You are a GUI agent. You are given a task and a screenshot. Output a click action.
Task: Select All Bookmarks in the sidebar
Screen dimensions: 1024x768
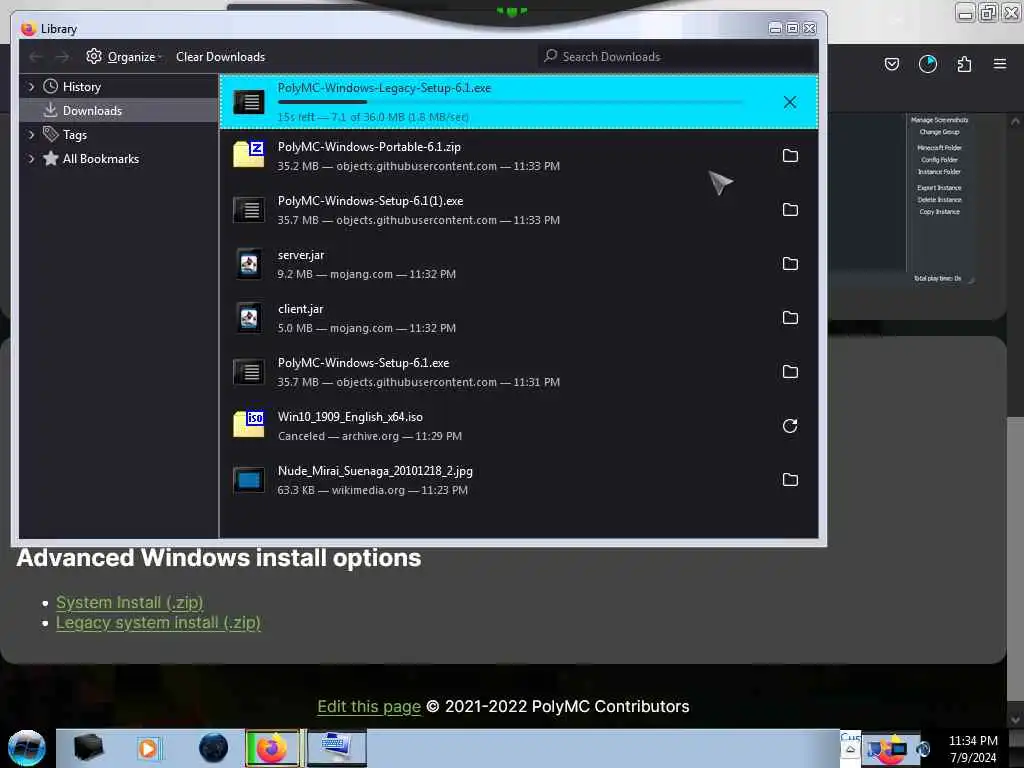[x=101, y=159]
